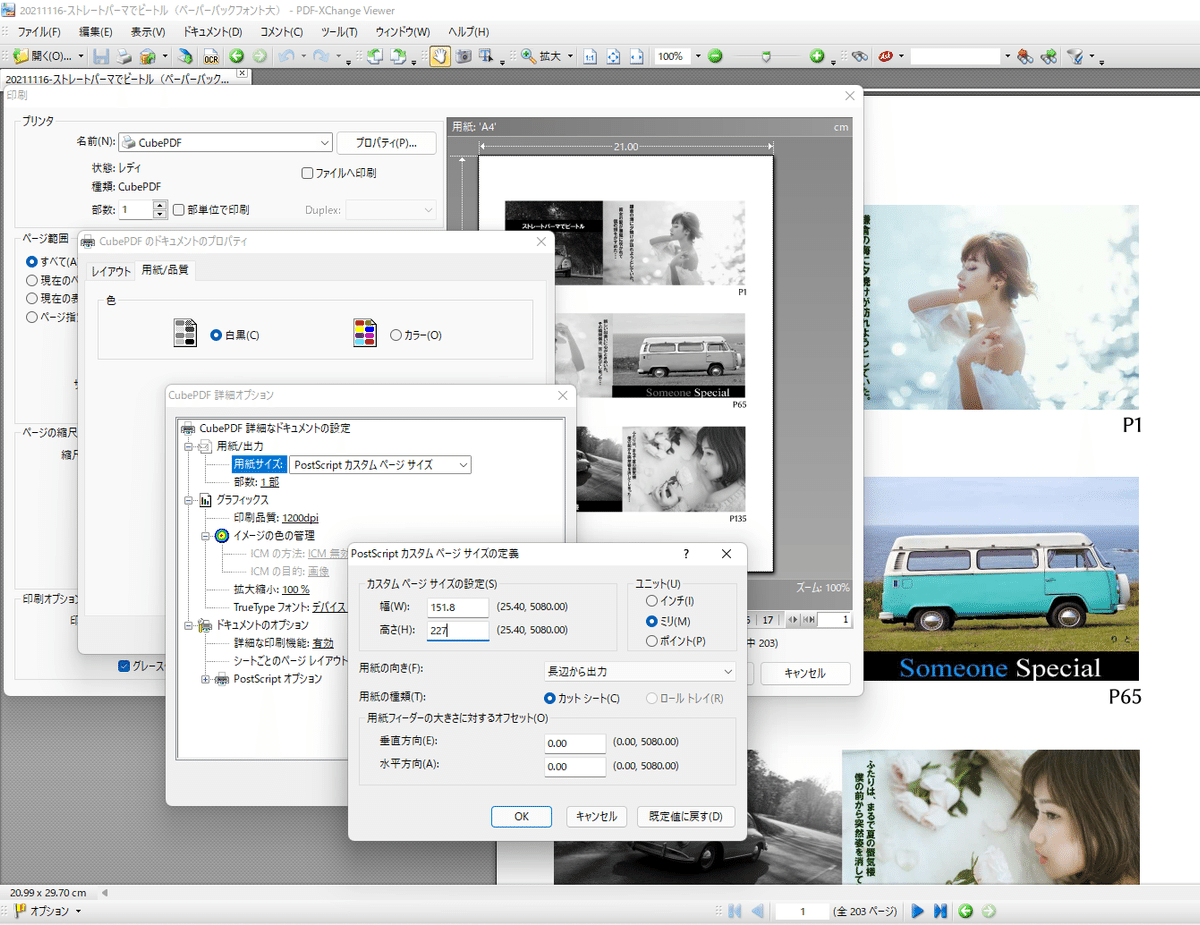Select the Snapshot camera tool
1200x925 pixels.
click(x=464, y=56)
